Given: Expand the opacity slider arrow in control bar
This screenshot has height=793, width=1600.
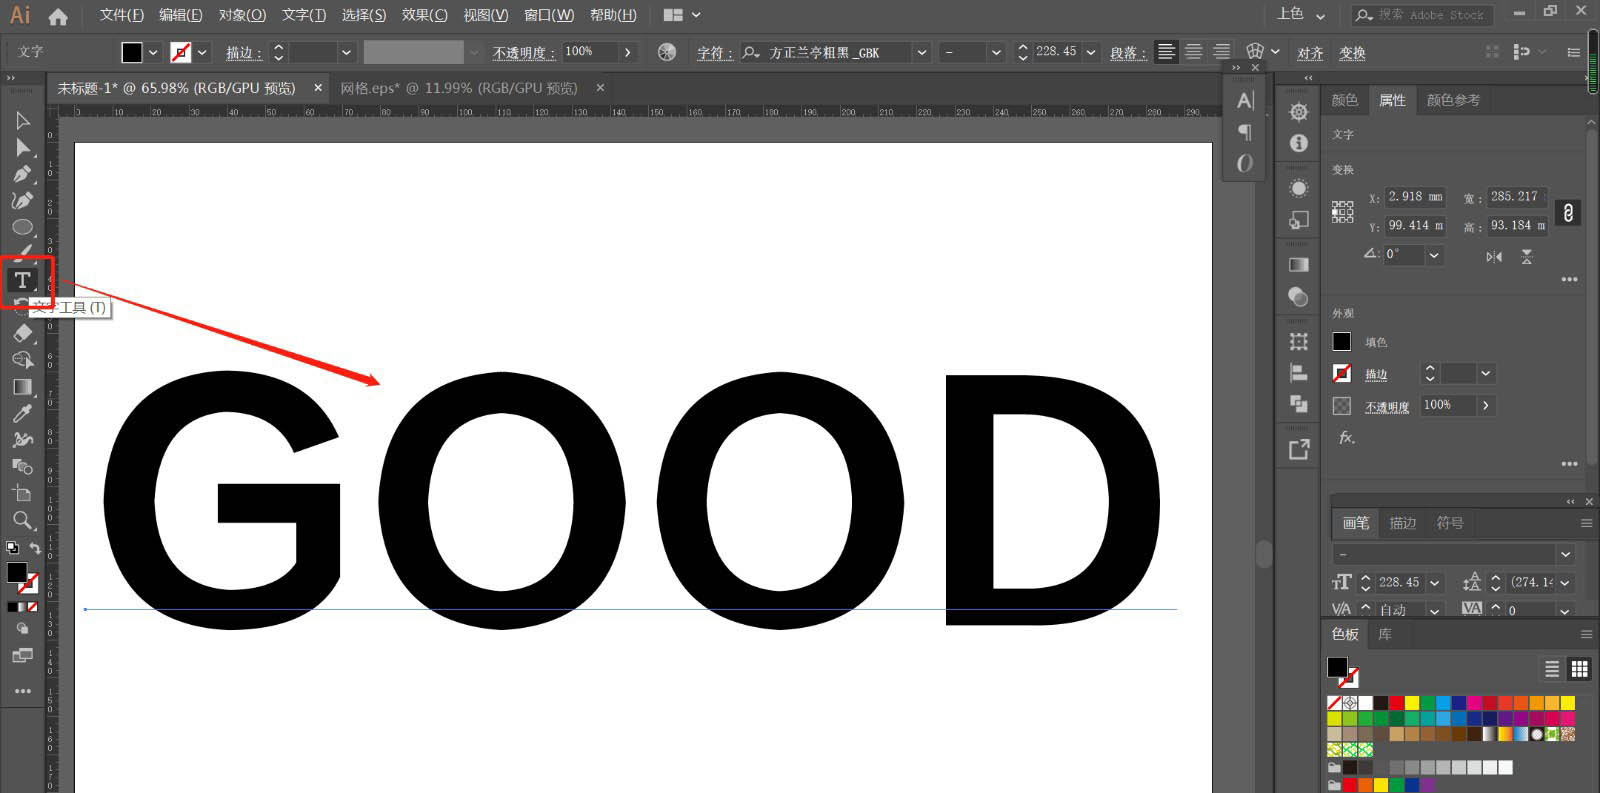Looking at the screenshot, I should (x=627, y=52).
